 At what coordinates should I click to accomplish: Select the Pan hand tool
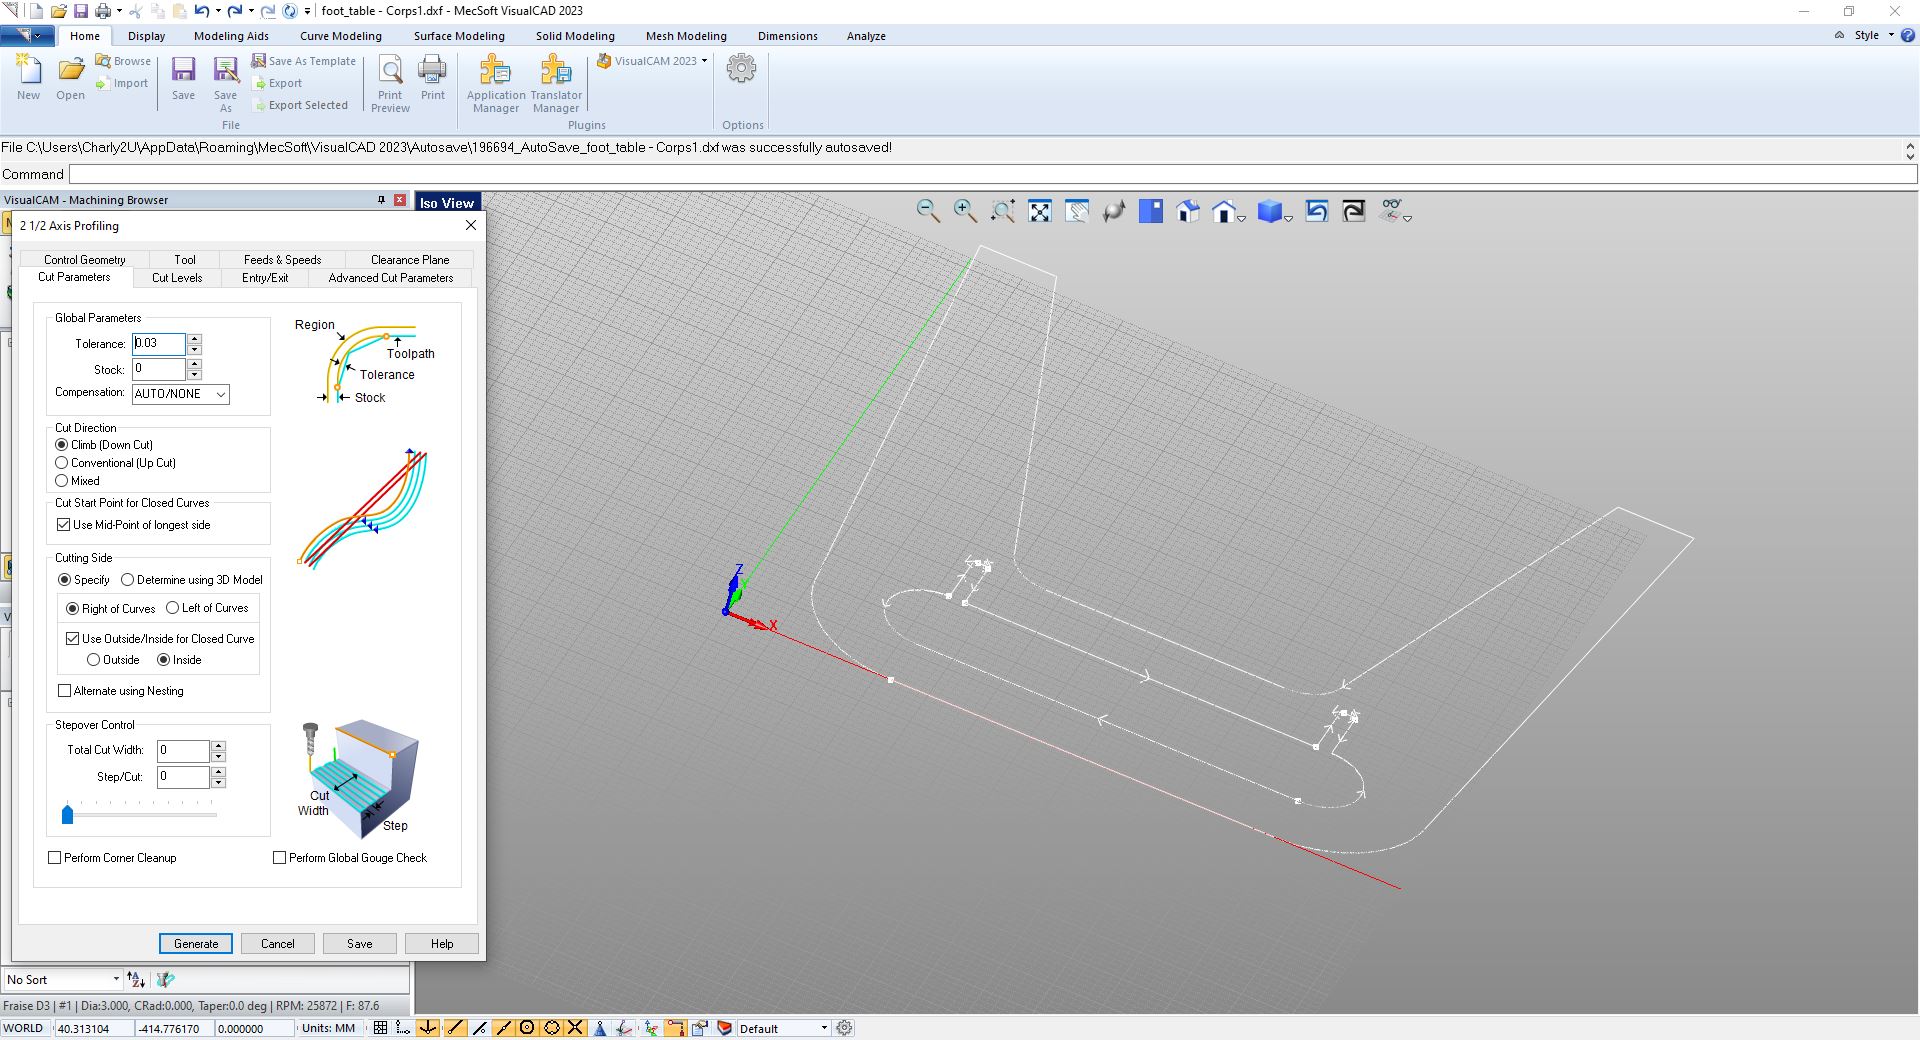tap(1077, 211)
